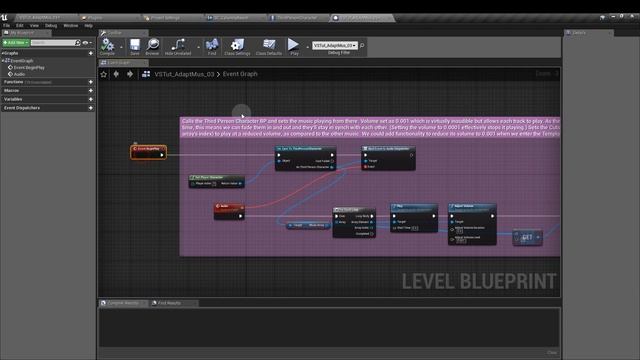Collapse the Graphs section

click(x=2, y=53)
